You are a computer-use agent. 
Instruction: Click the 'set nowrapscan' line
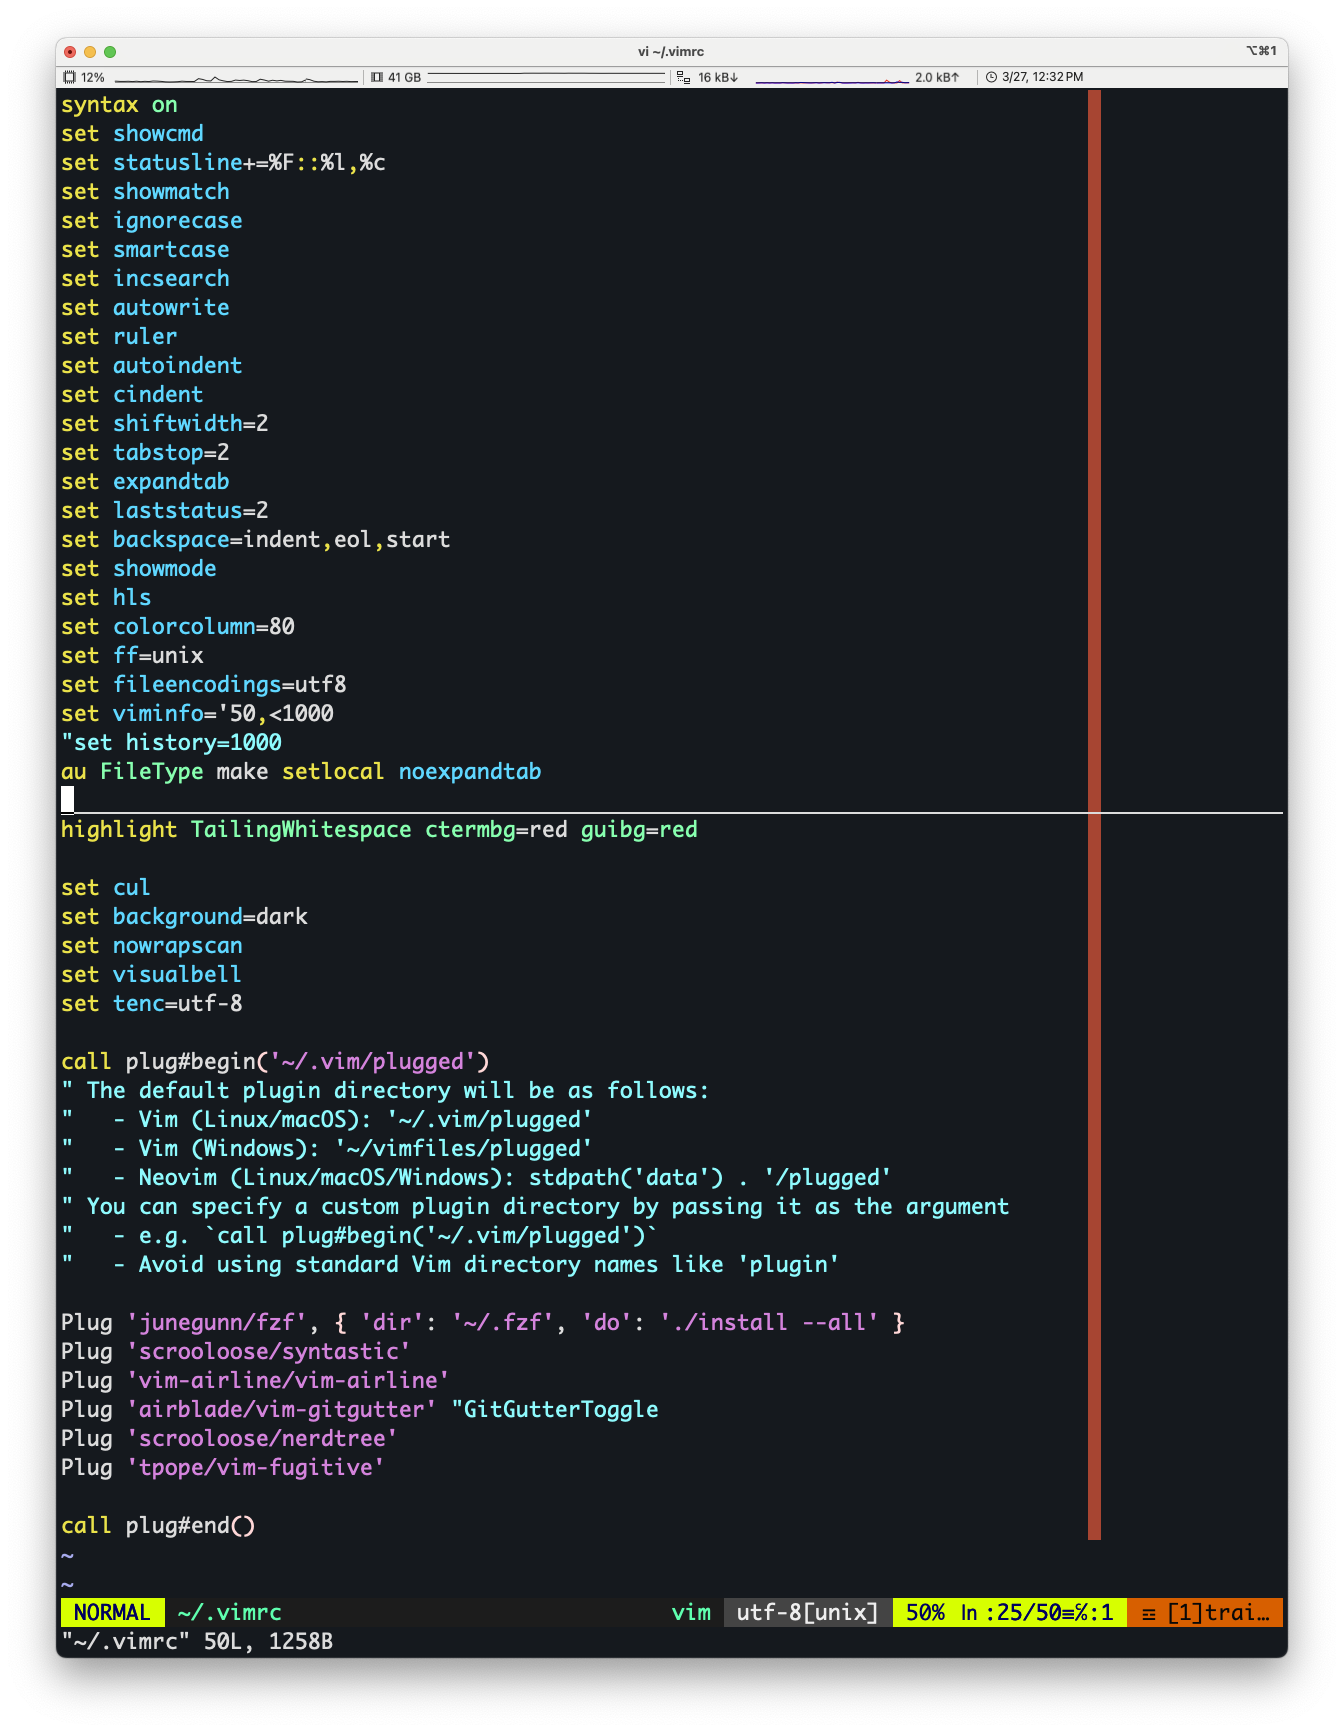click(152, 946)
